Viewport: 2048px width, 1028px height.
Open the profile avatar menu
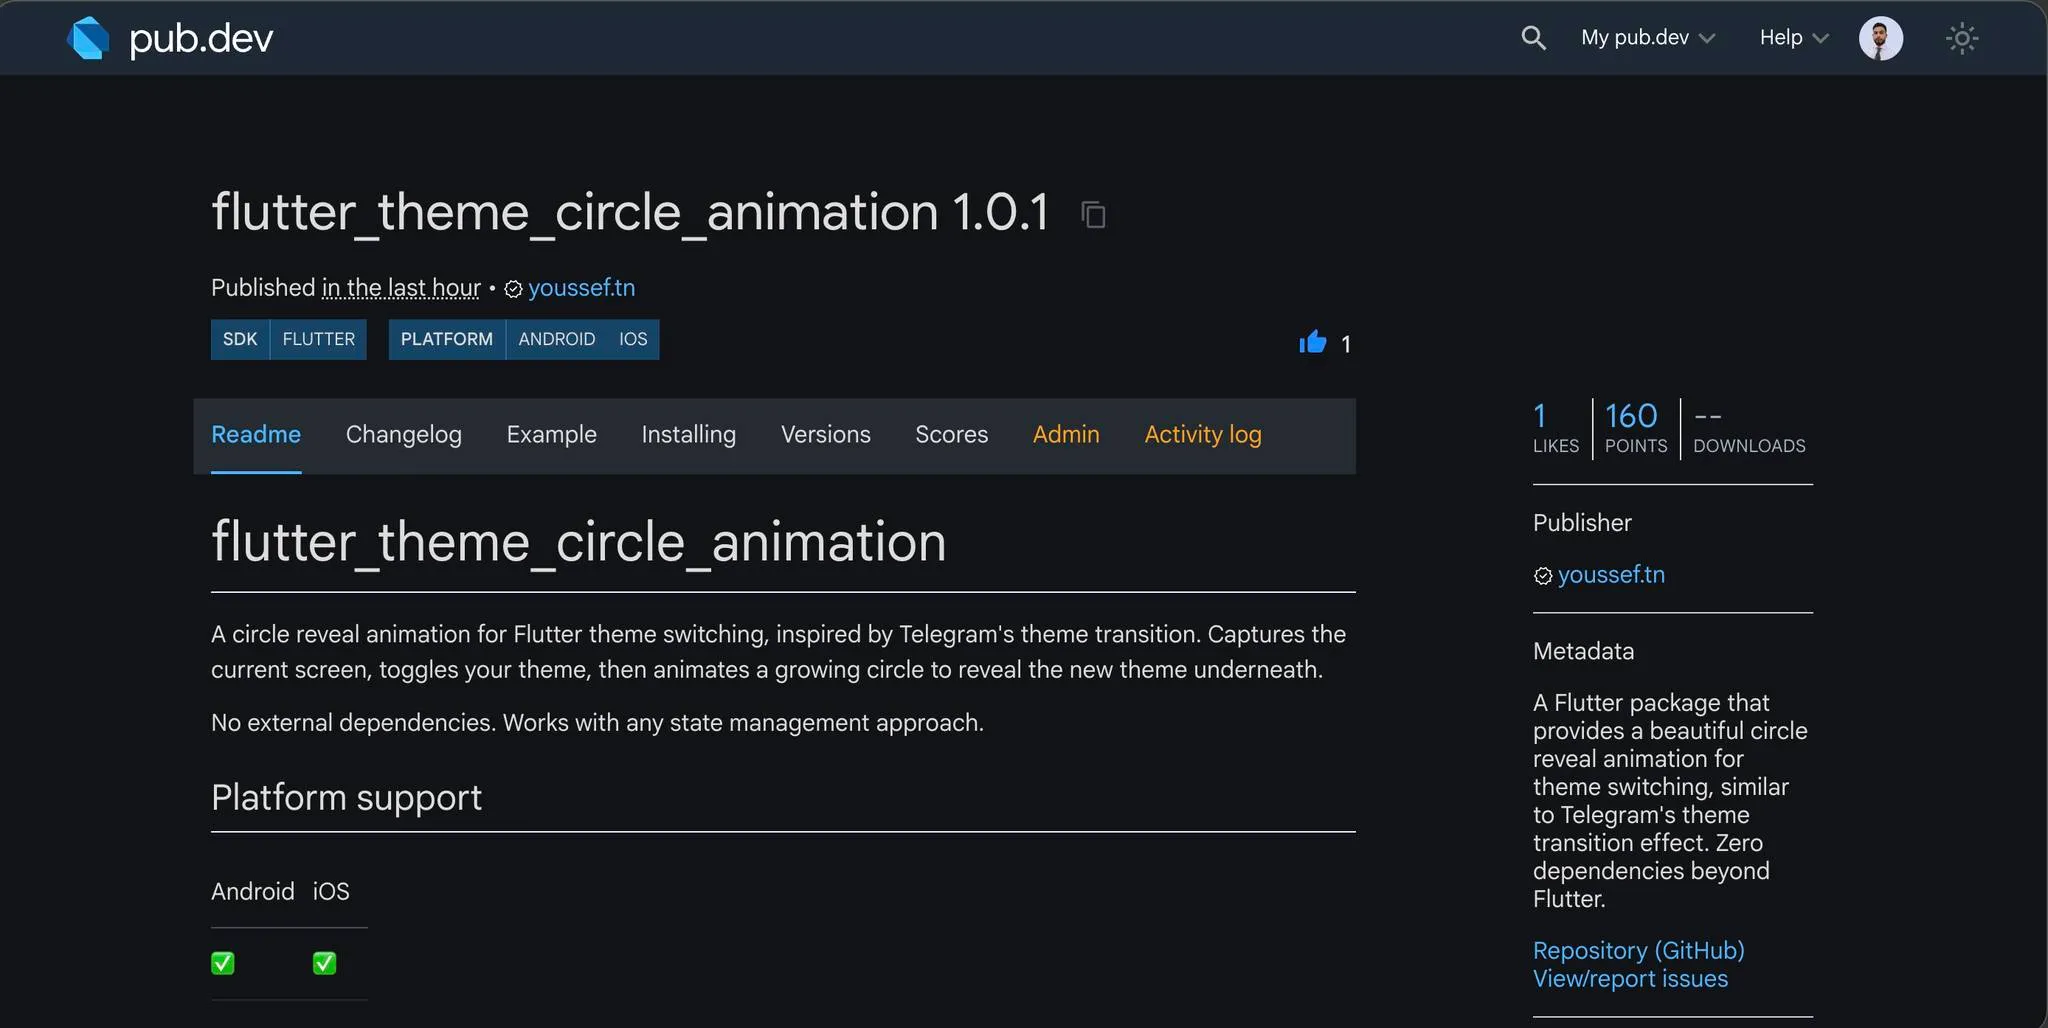pos(1880,37)
